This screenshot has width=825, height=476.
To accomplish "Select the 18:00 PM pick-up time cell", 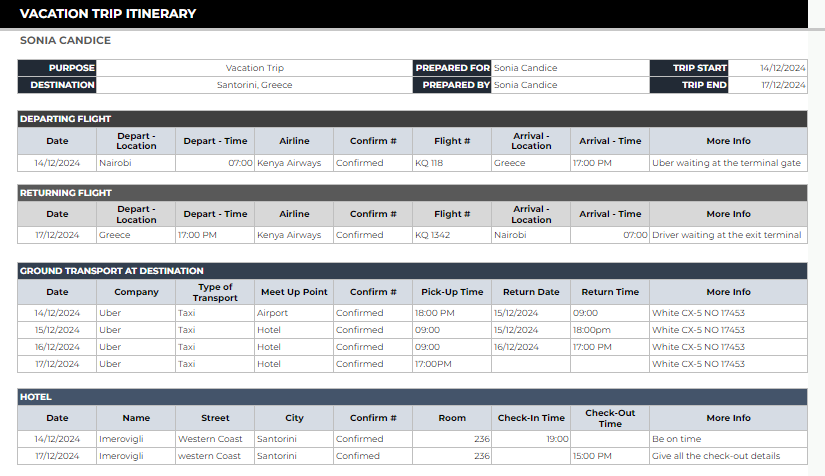I will coord(450,313).
